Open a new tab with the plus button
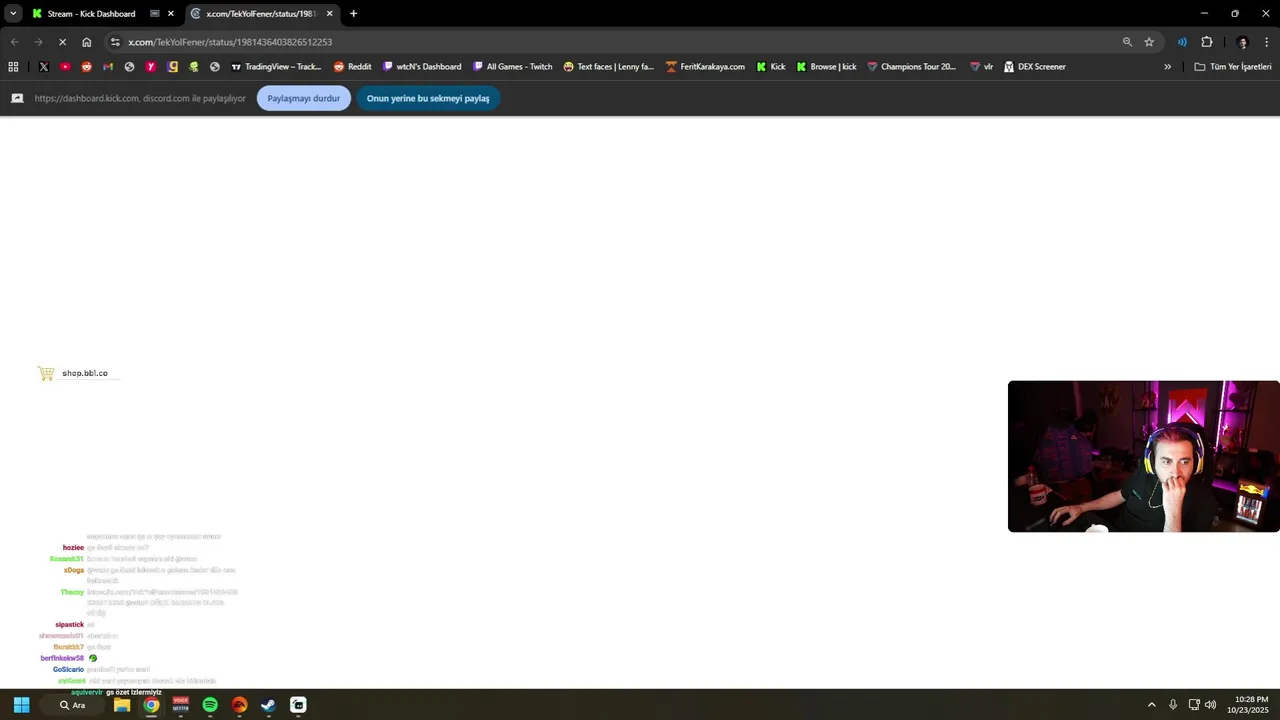 click(353, 14)
